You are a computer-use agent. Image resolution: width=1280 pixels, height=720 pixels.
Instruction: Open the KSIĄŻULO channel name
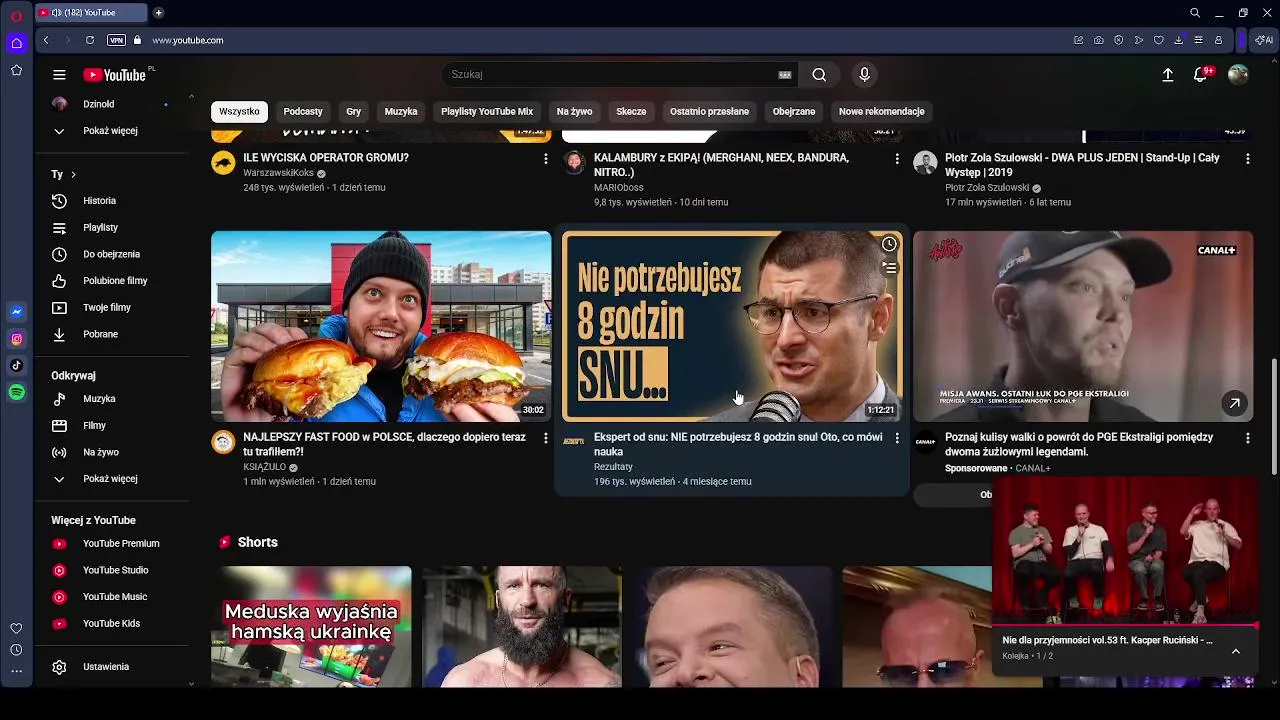(x=265, y=467)
